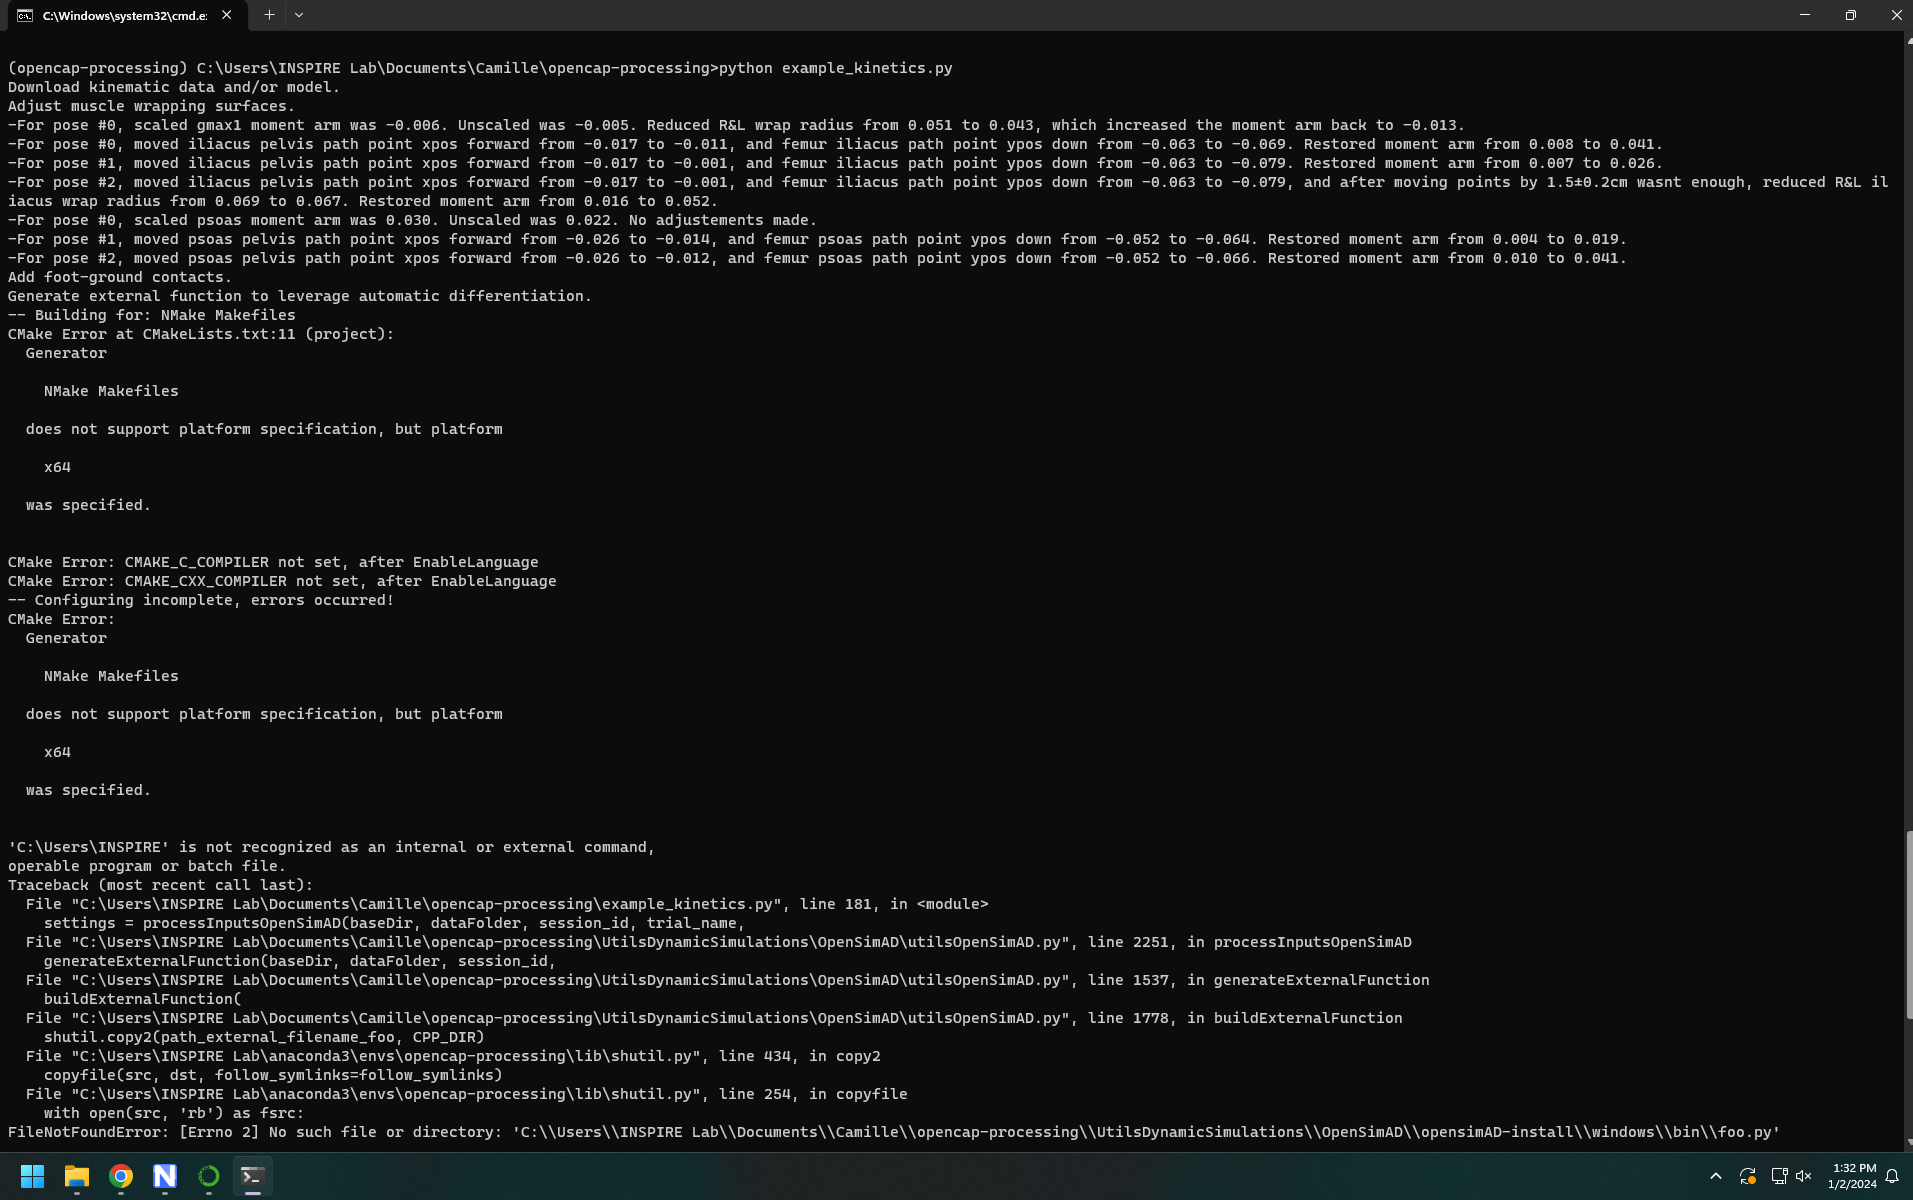Click the muted volume tray icon

coord(1803,1176)
